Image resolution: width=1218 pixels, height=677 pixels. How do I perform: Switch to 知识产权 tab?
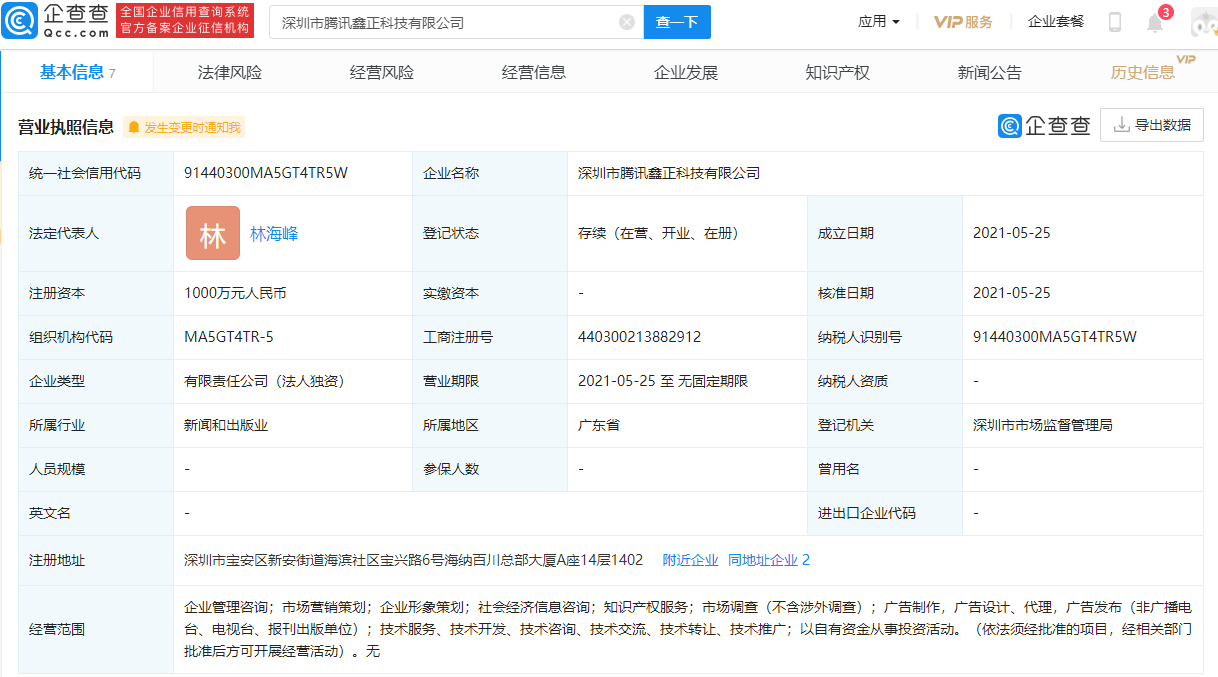point(838,72)
